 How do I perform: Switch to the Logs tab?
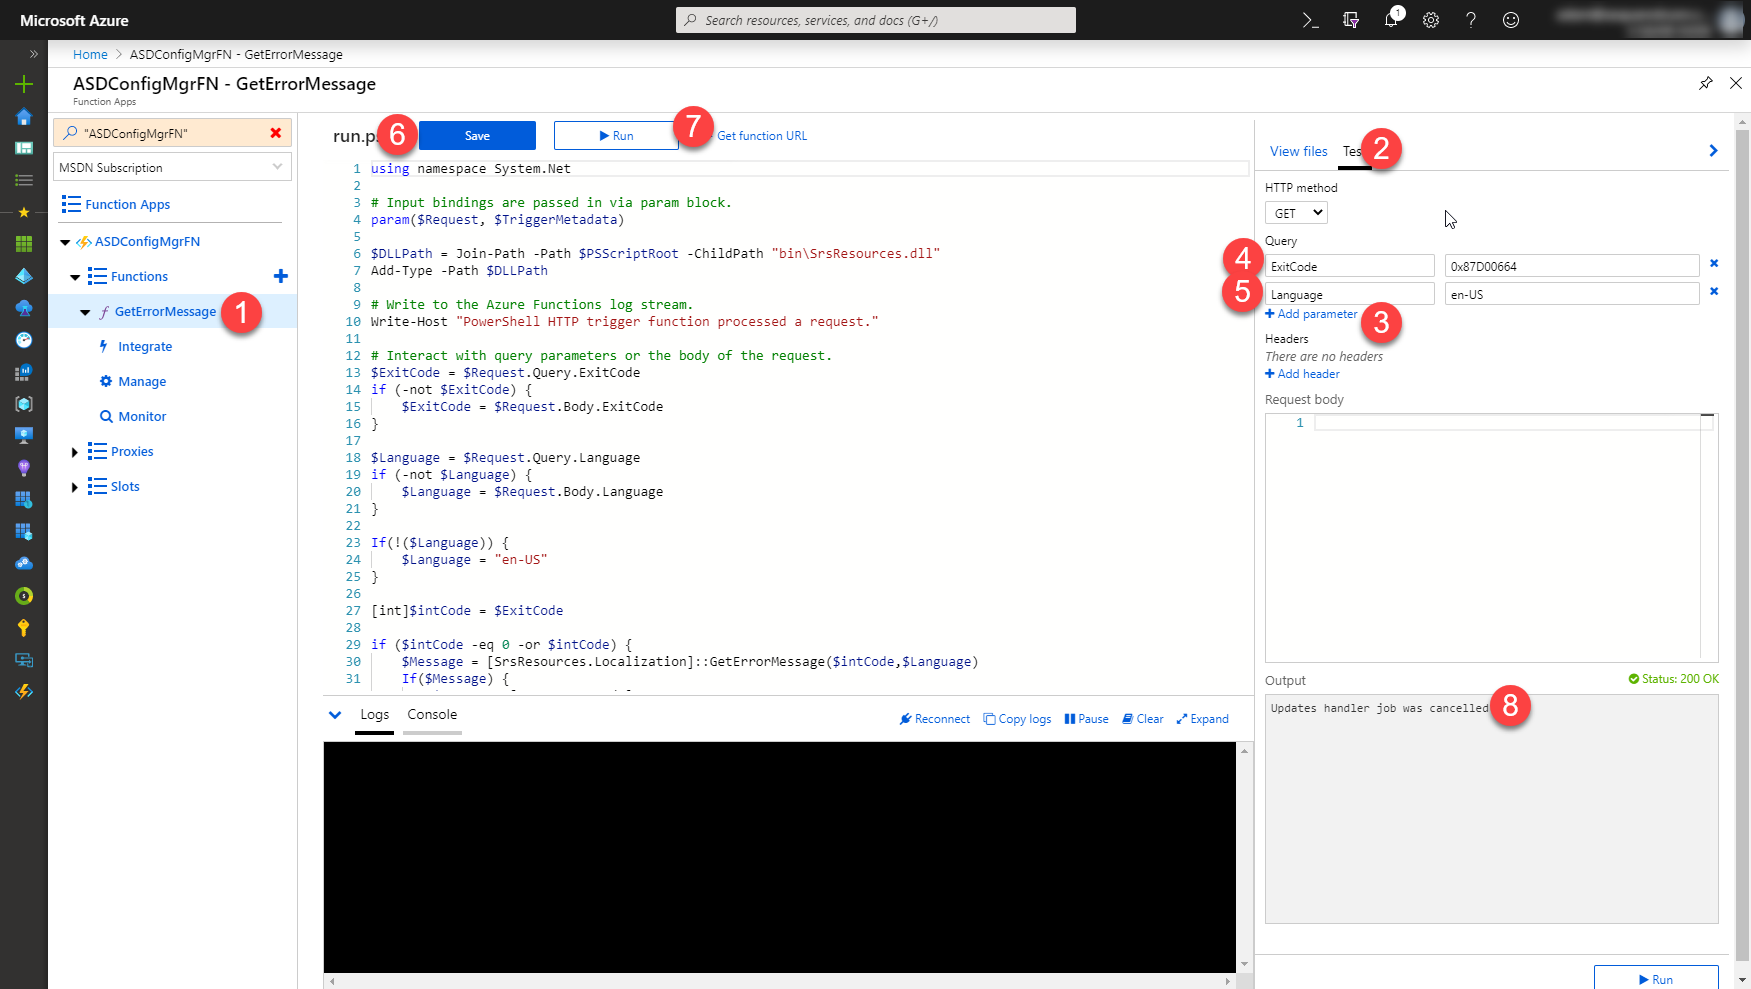point(375,715)
